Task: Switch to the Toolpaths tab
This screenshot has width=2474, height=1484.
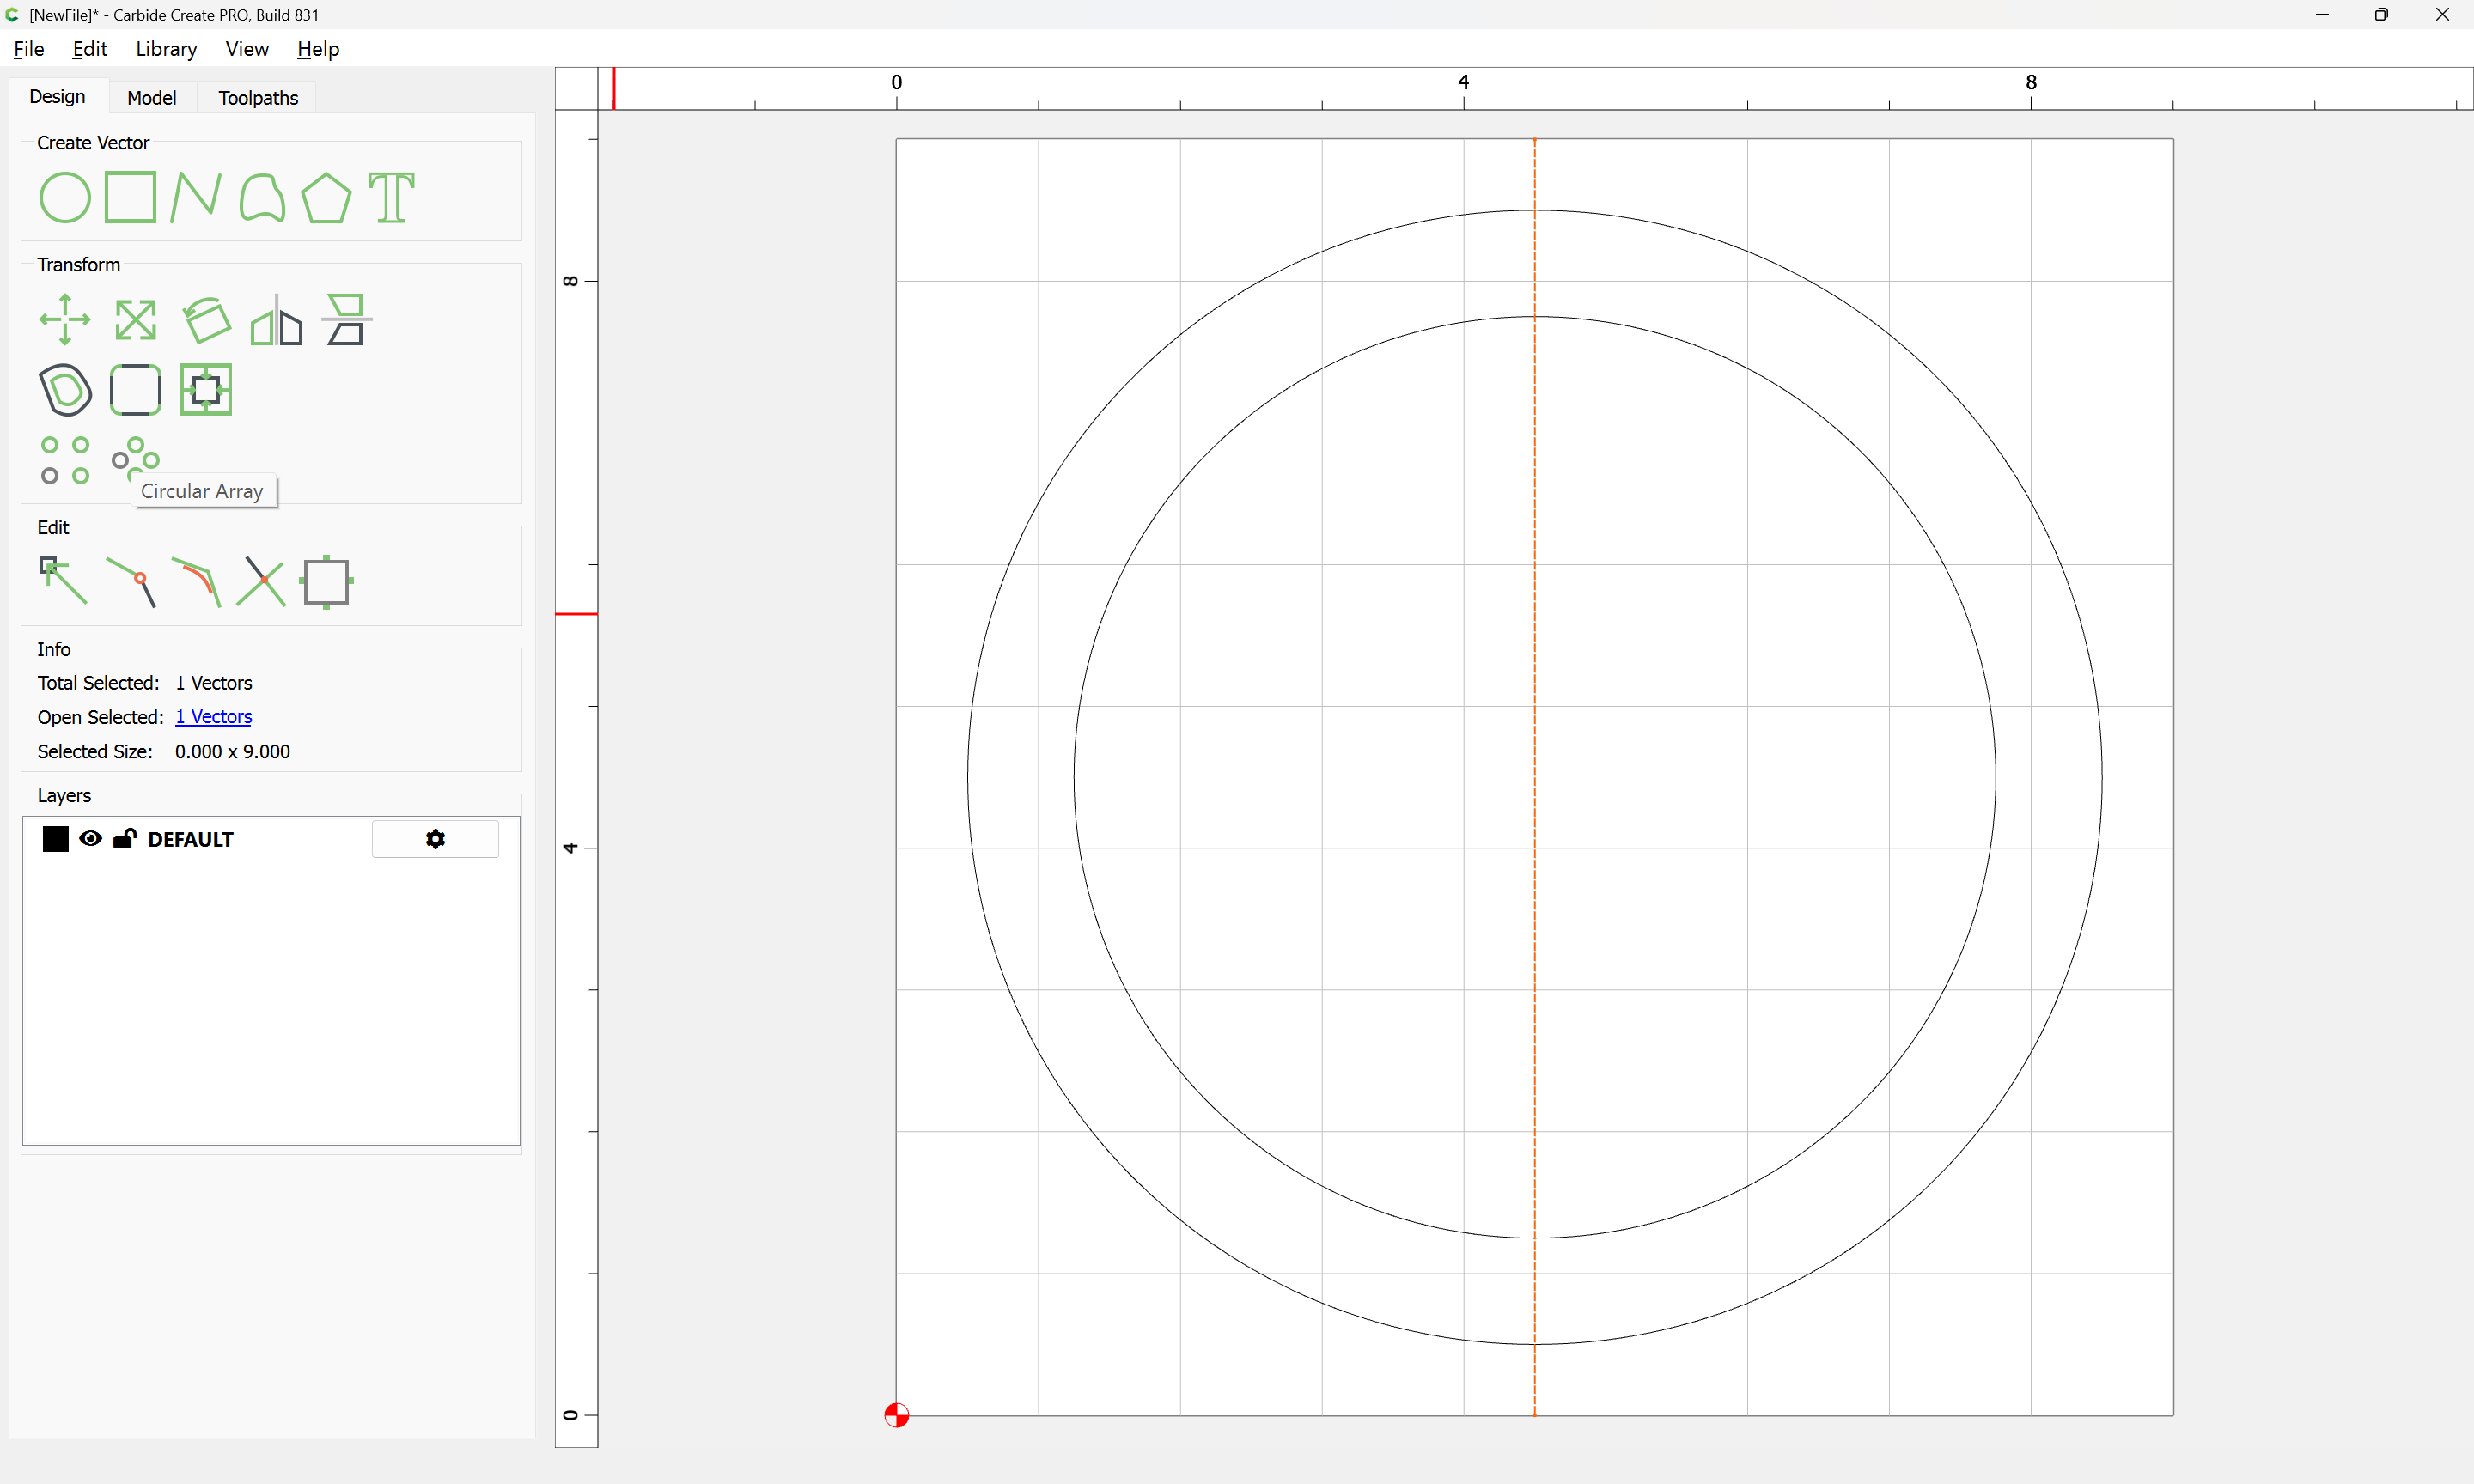Action: pyautogui.click(x=258, y=98)
